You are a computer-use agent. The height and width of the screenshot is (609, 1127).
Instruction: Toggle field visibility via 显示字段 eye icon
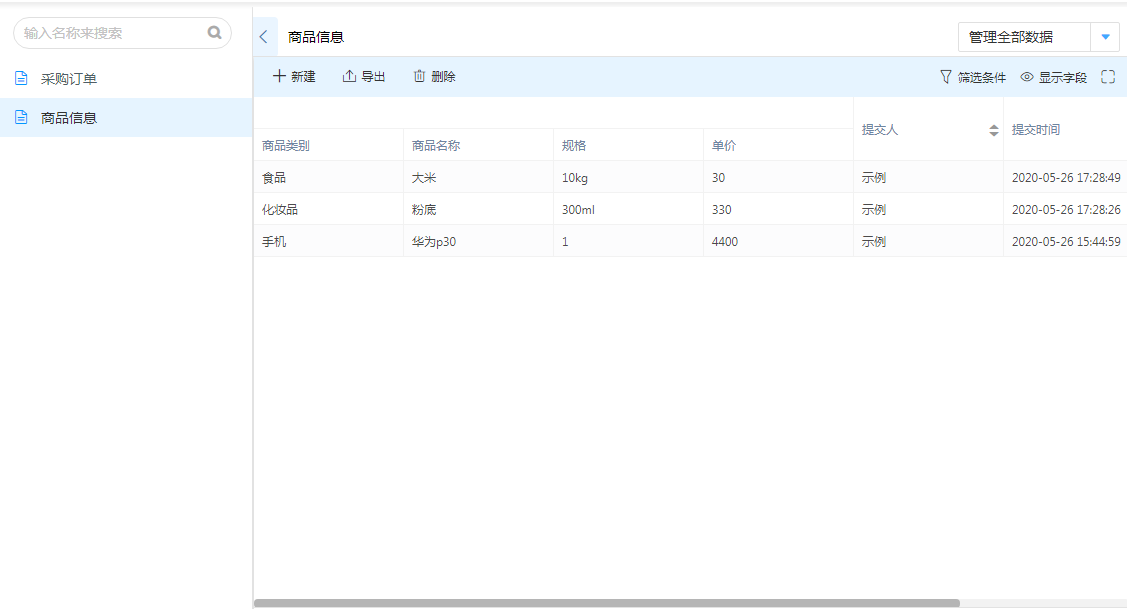[x=1027, y=77]
